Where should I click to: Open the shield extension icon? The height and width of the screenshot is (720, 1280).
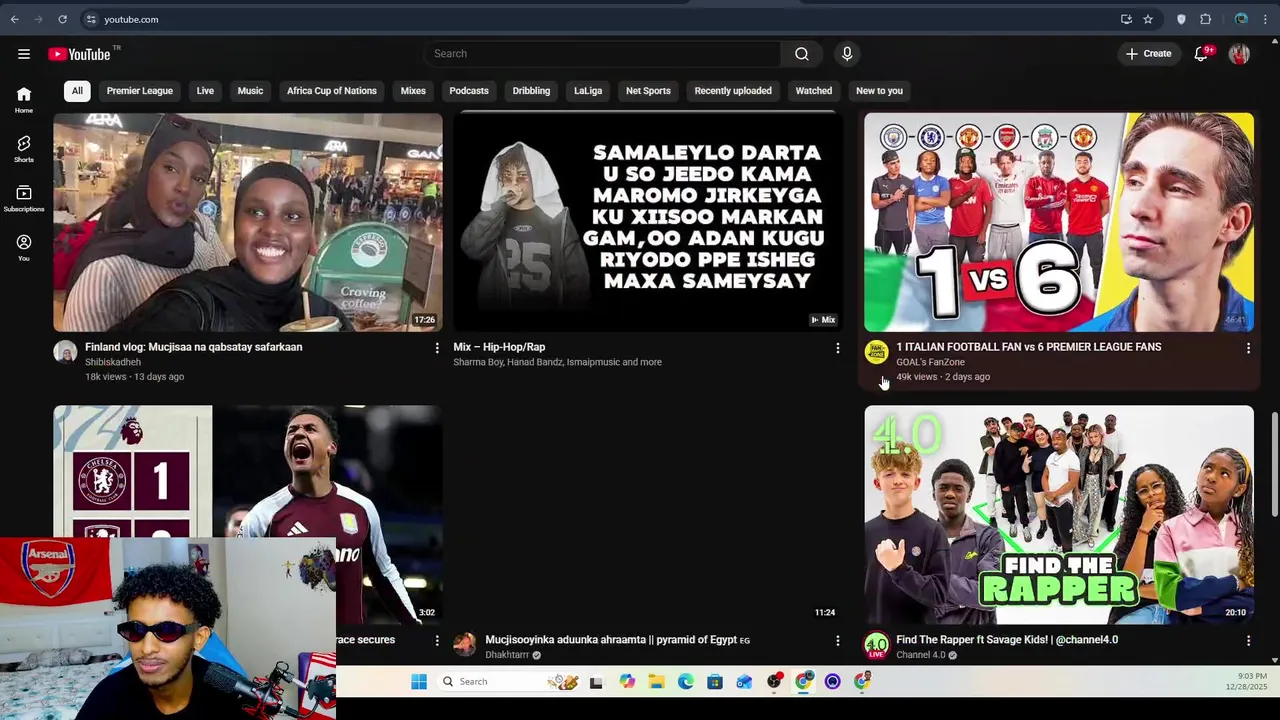click(1181, 19)
